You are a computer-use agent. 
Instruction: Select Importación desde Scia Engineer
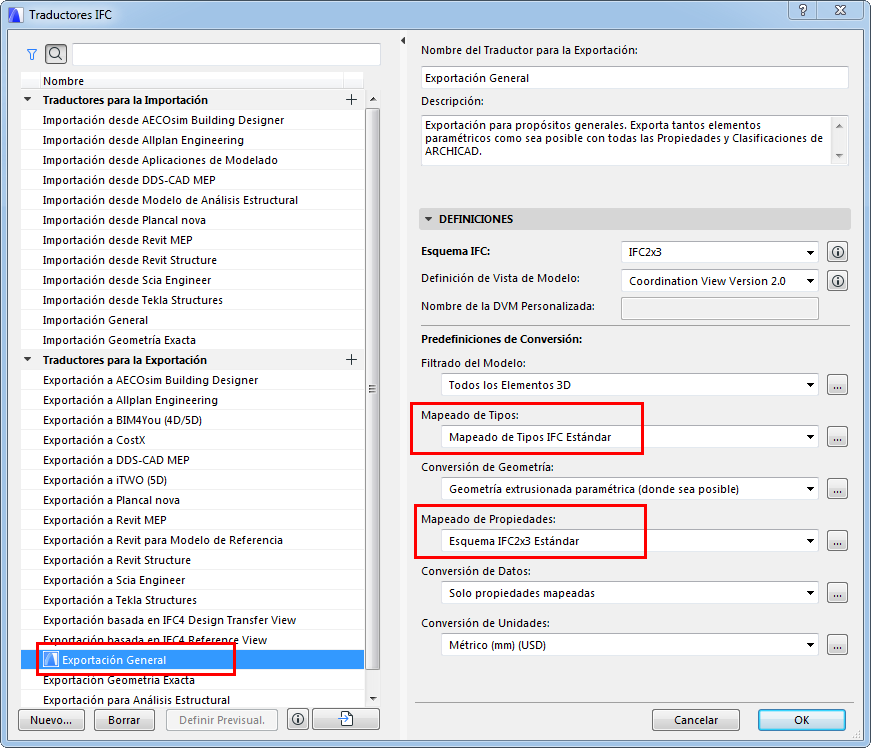[192, 280]
